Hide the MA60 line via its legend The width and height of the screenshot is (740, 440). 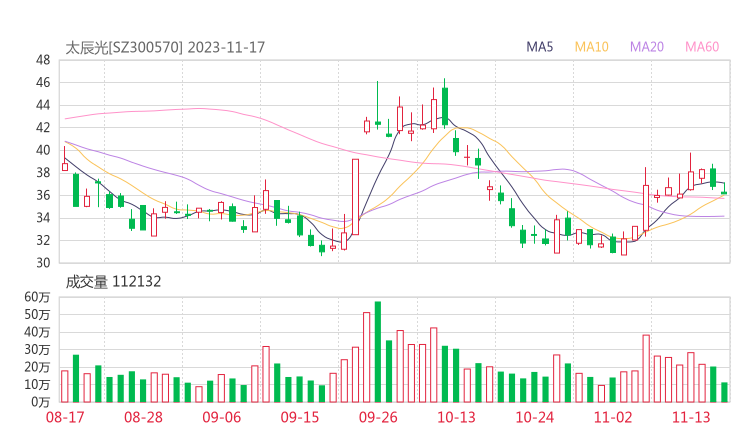click(702, 47)
